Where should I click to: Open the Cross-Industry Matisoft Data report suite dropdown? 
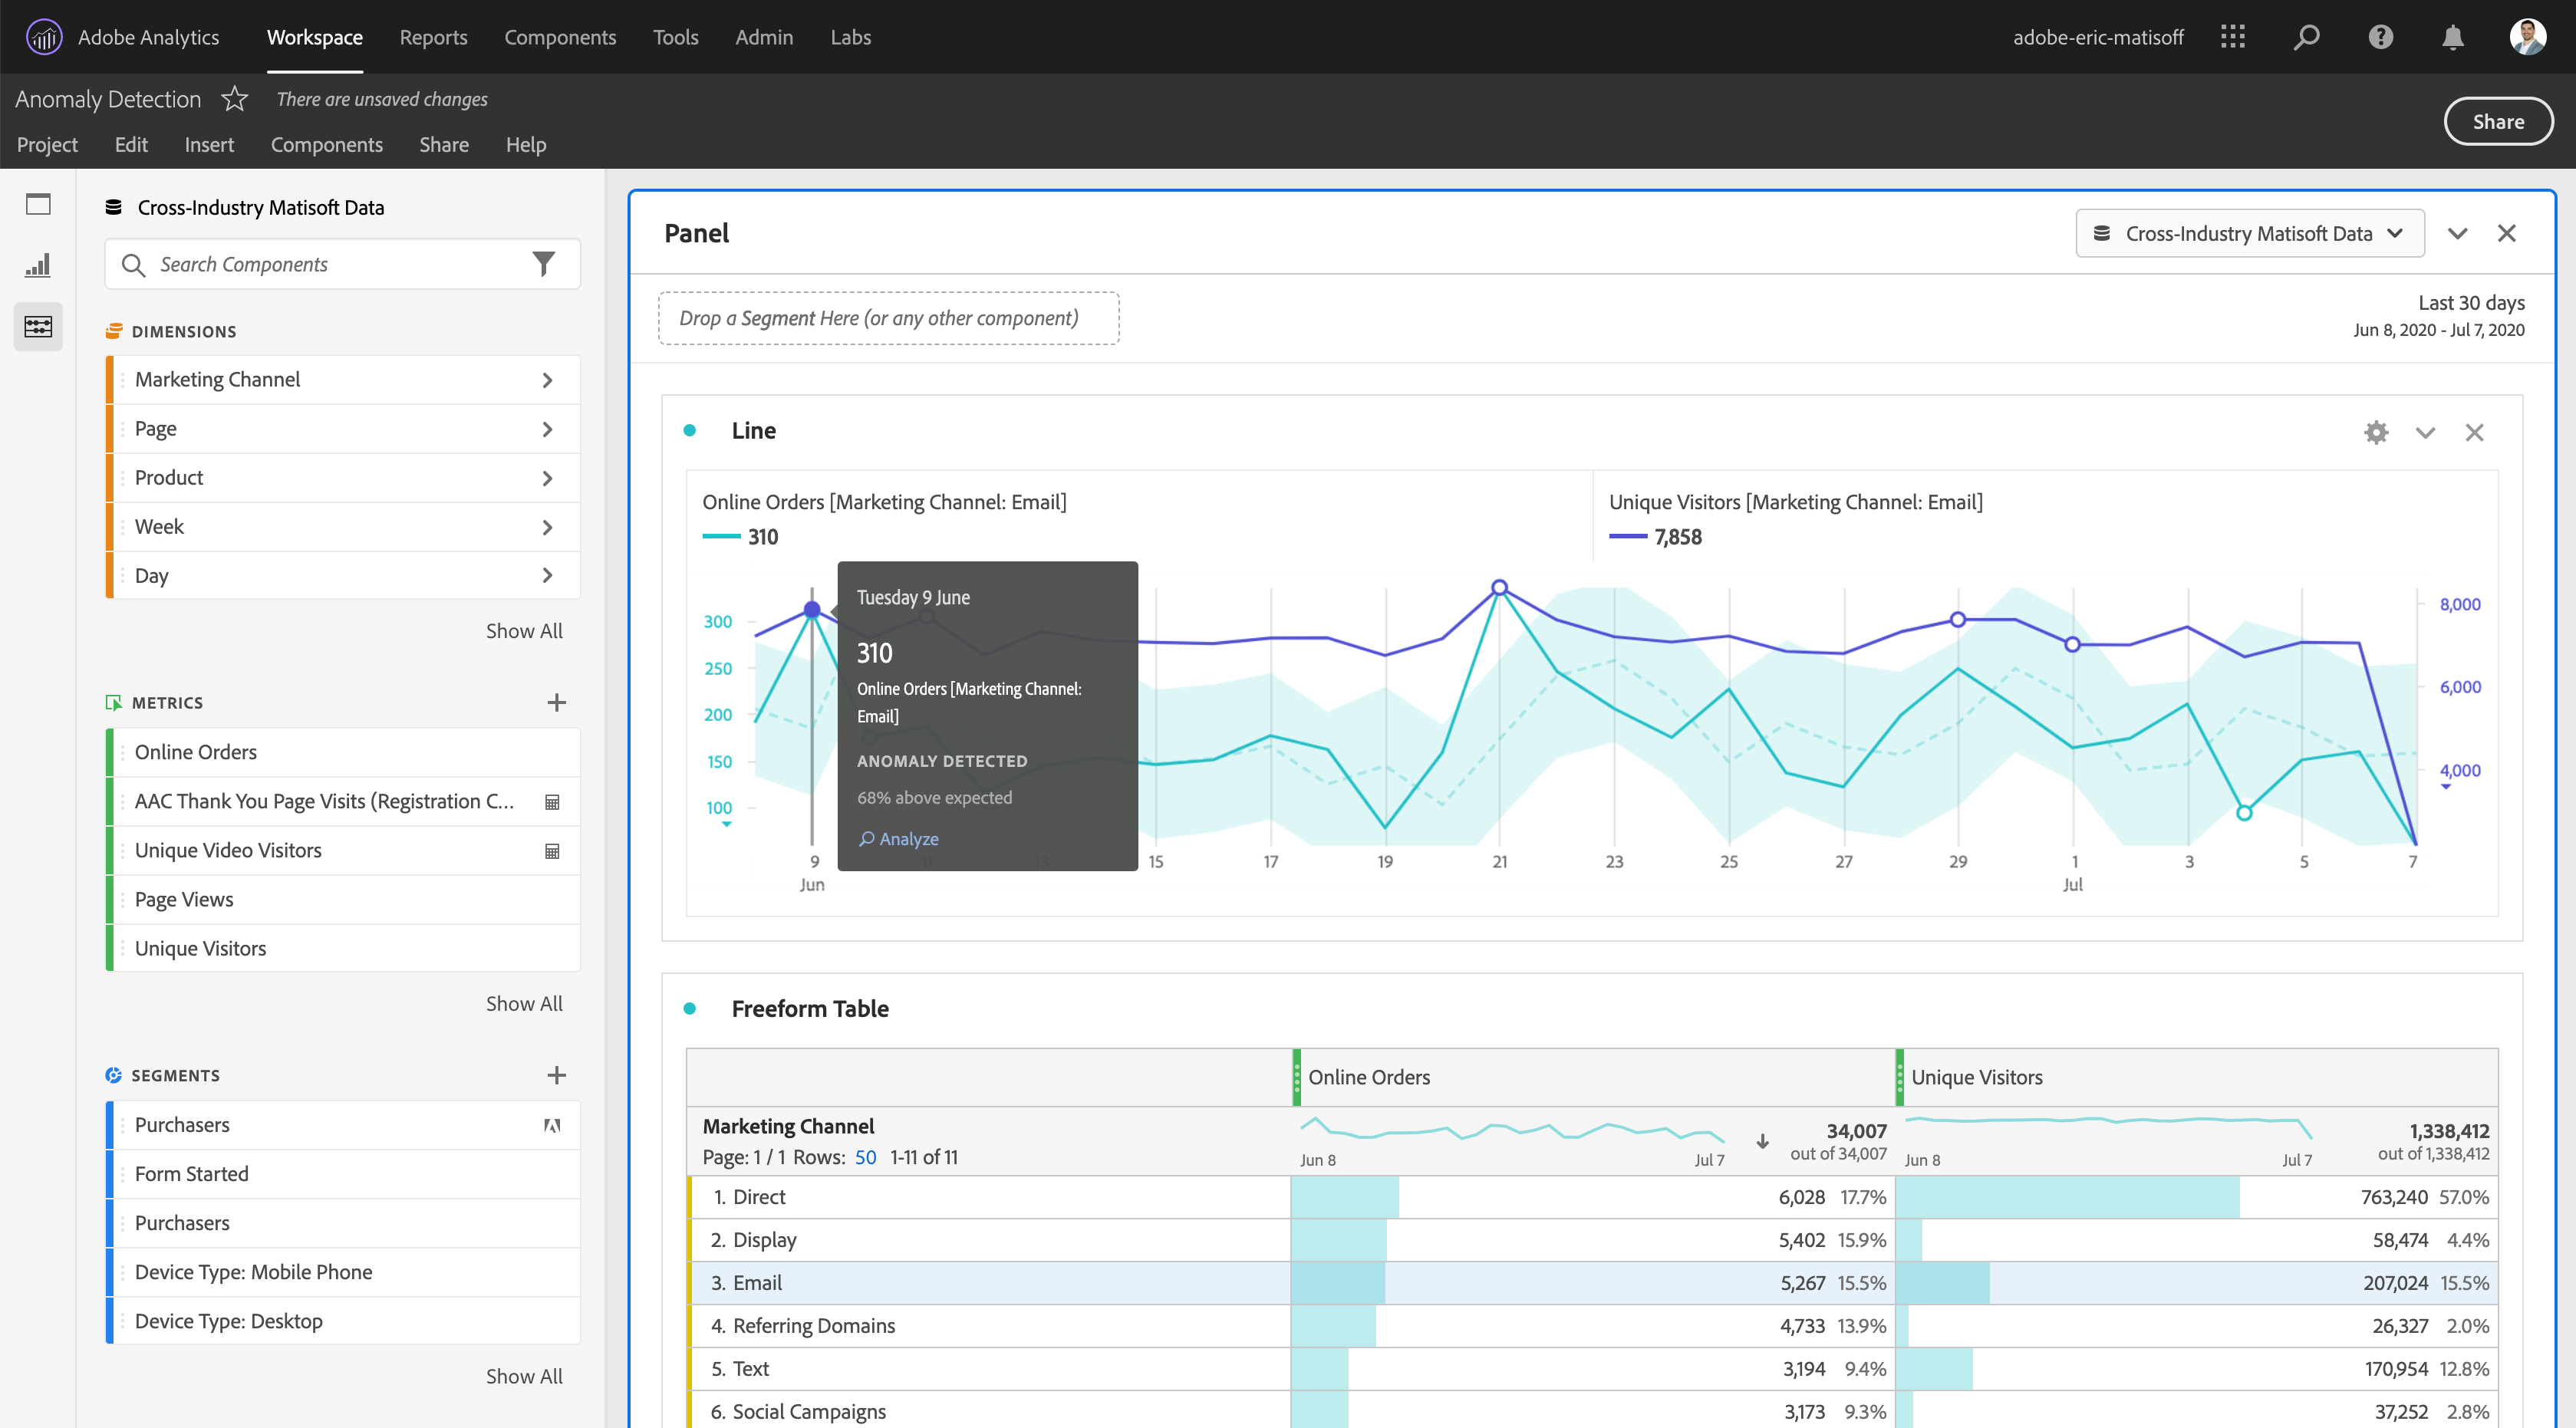(2249, 233)
